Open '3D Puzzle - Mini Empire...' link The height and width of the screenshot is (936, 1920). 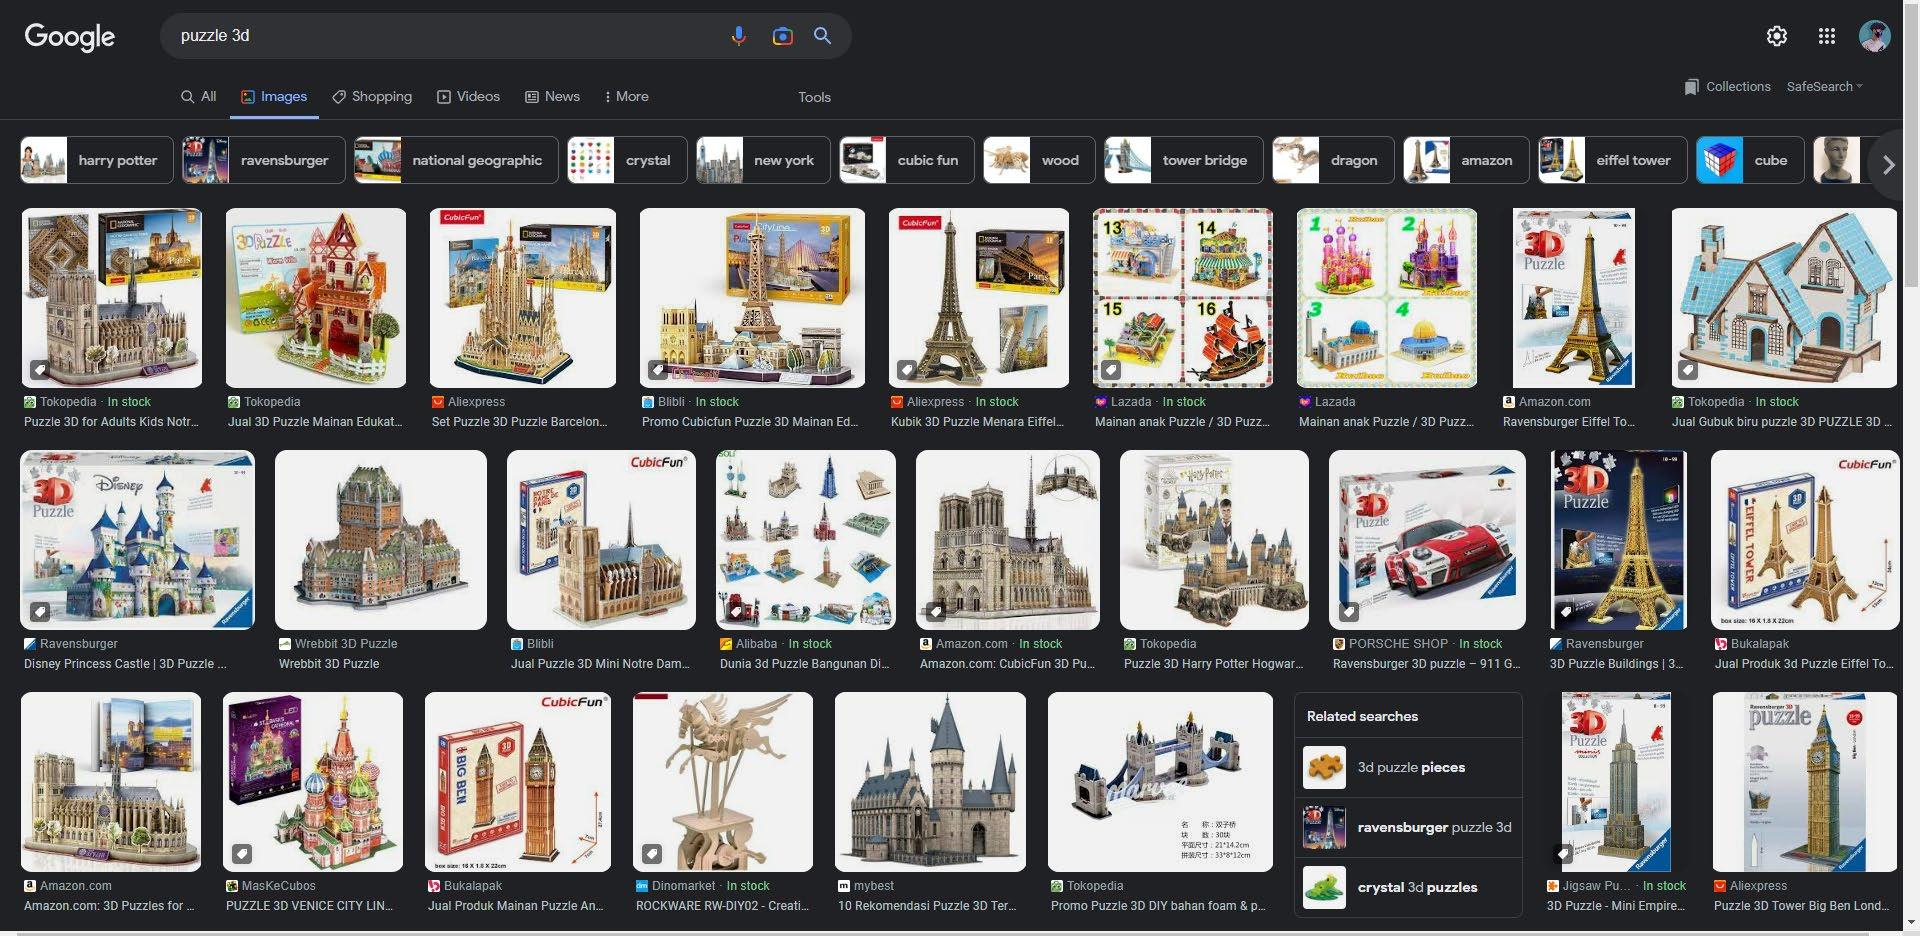tap(1616, 906)
